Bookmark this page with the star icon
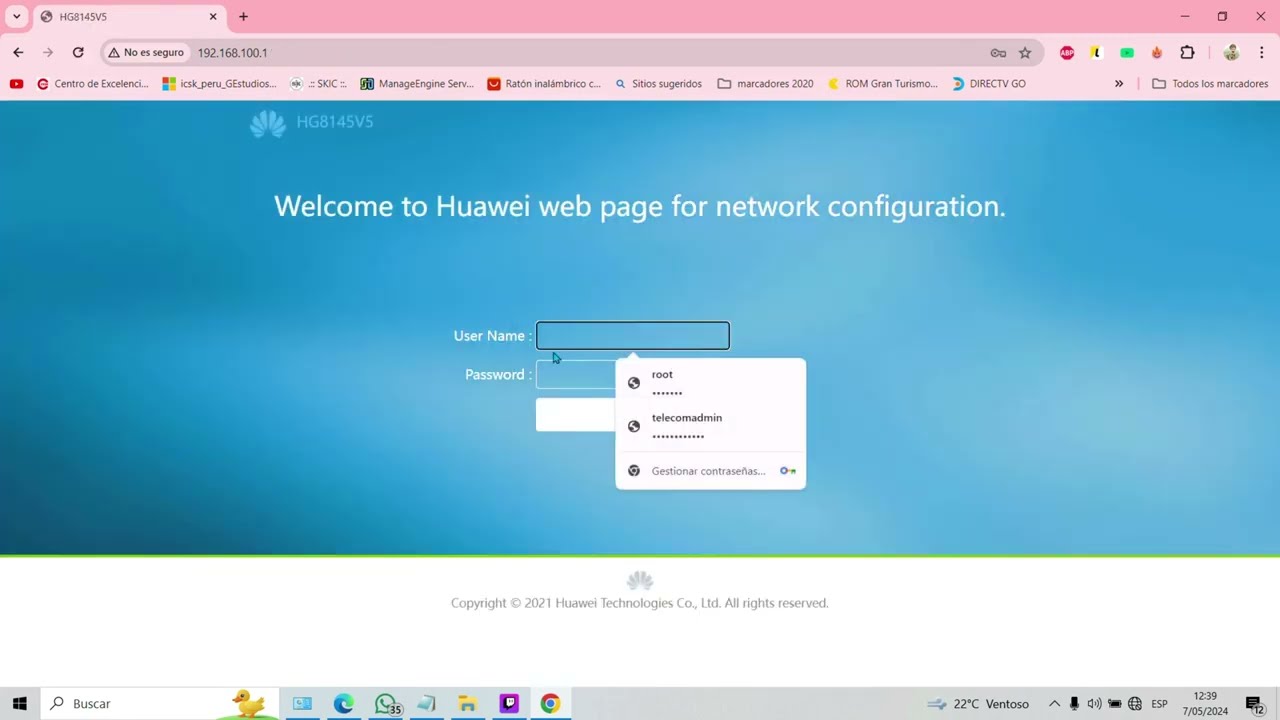The image size is (1280, 720). coord(1025,53)
